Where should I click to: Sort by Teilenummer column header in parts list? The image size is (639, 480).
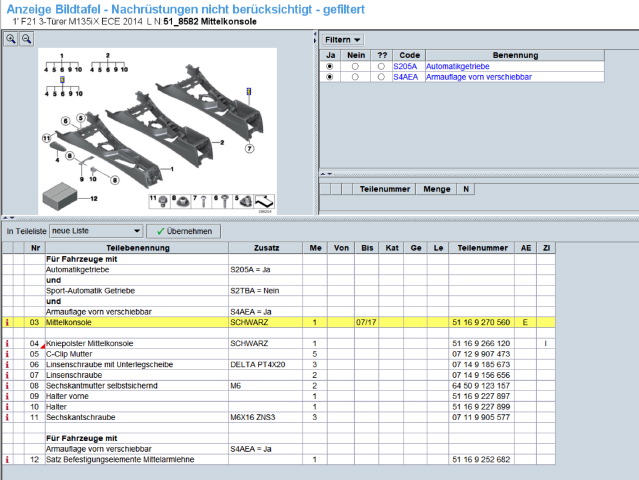(482, 248)
